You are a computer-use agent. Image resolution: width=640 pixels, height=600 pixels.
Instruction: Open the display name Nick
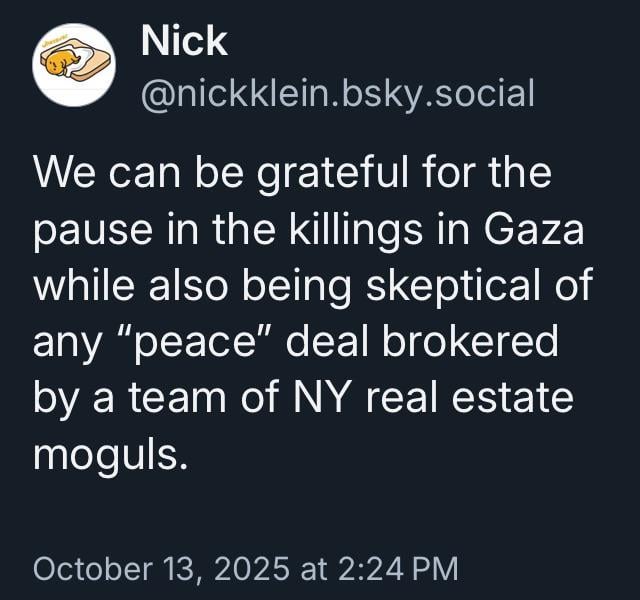point(185,41)
